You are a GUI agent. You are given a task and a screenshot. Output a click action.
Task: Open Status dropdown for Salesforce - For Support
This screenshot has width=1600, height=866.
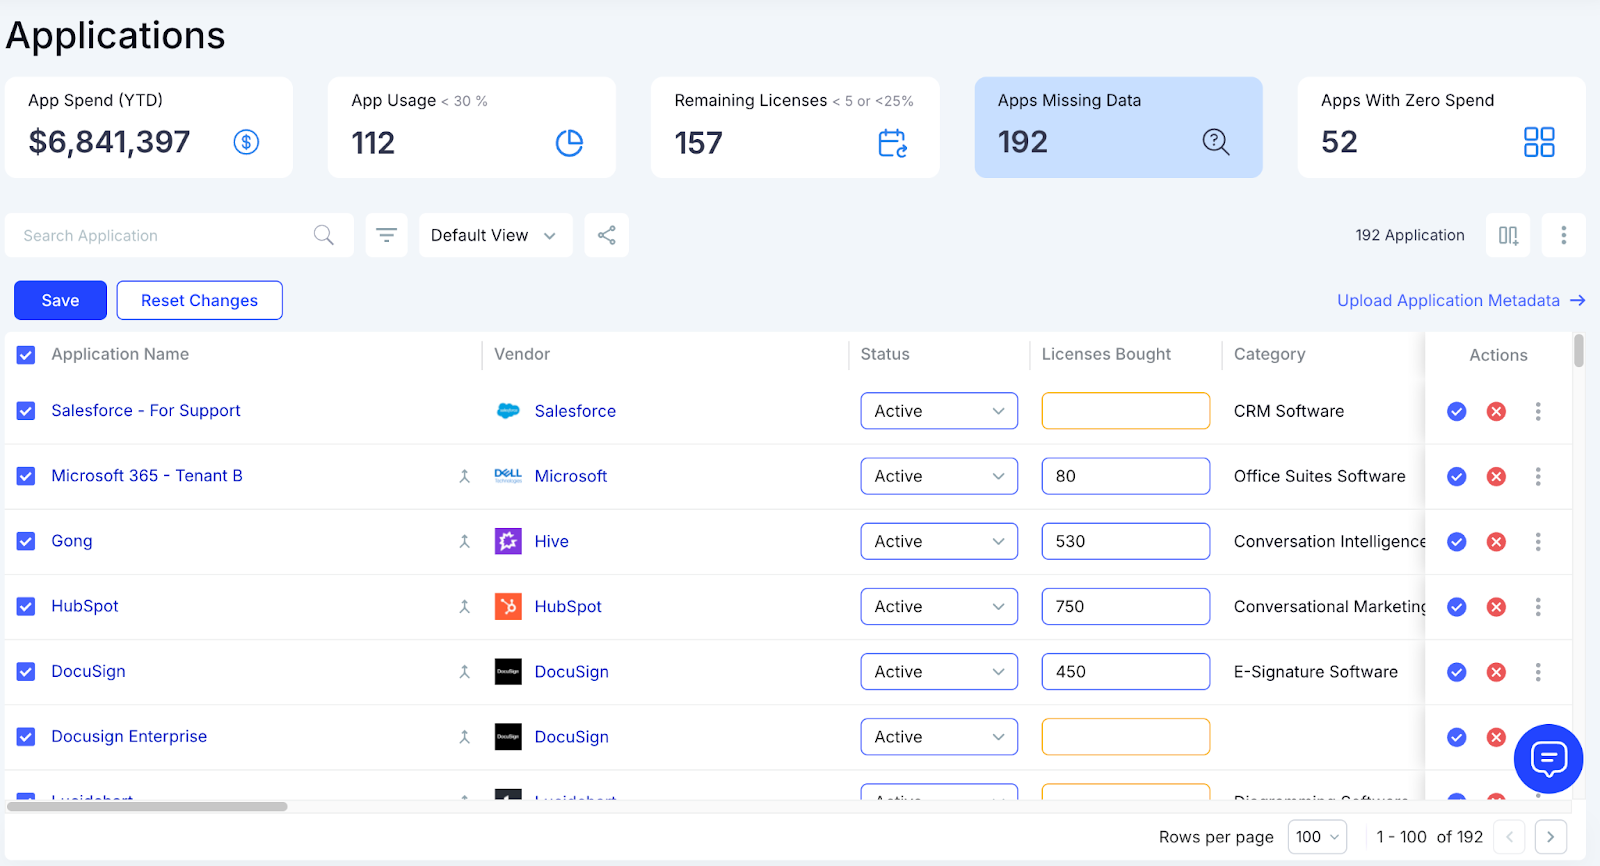pos(939,411)
